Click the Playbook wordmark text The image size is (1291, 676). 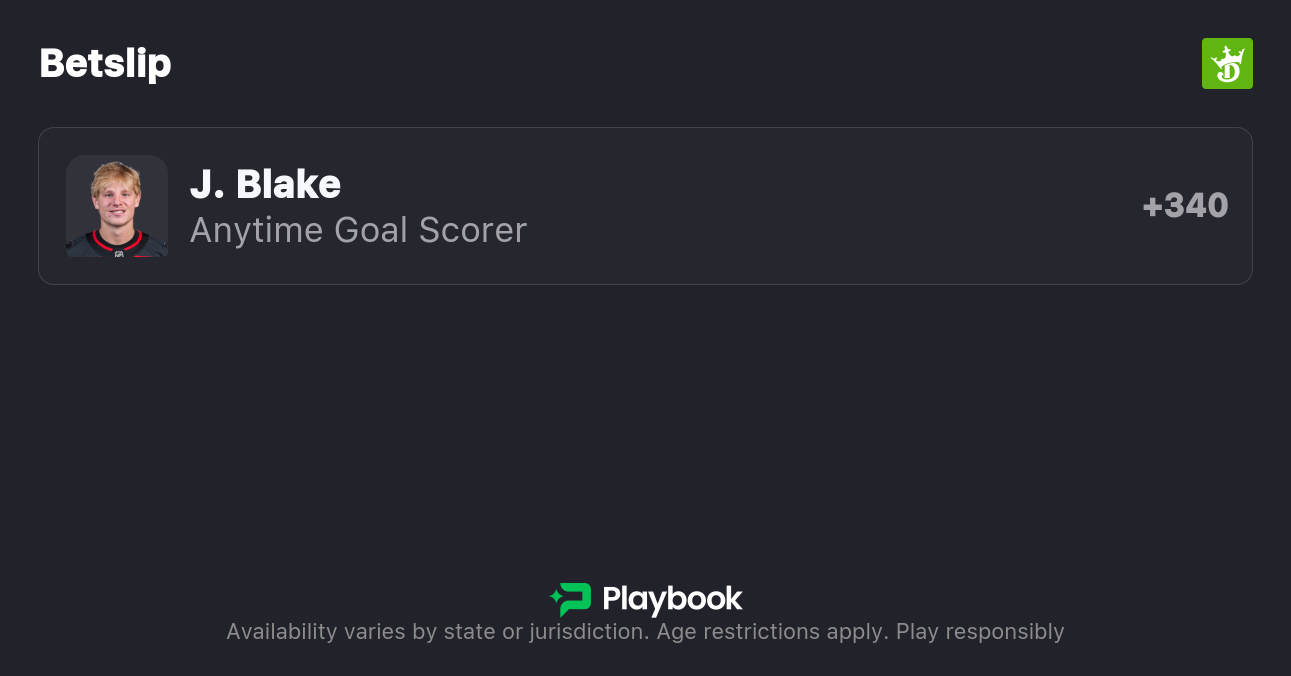point(672,599)
